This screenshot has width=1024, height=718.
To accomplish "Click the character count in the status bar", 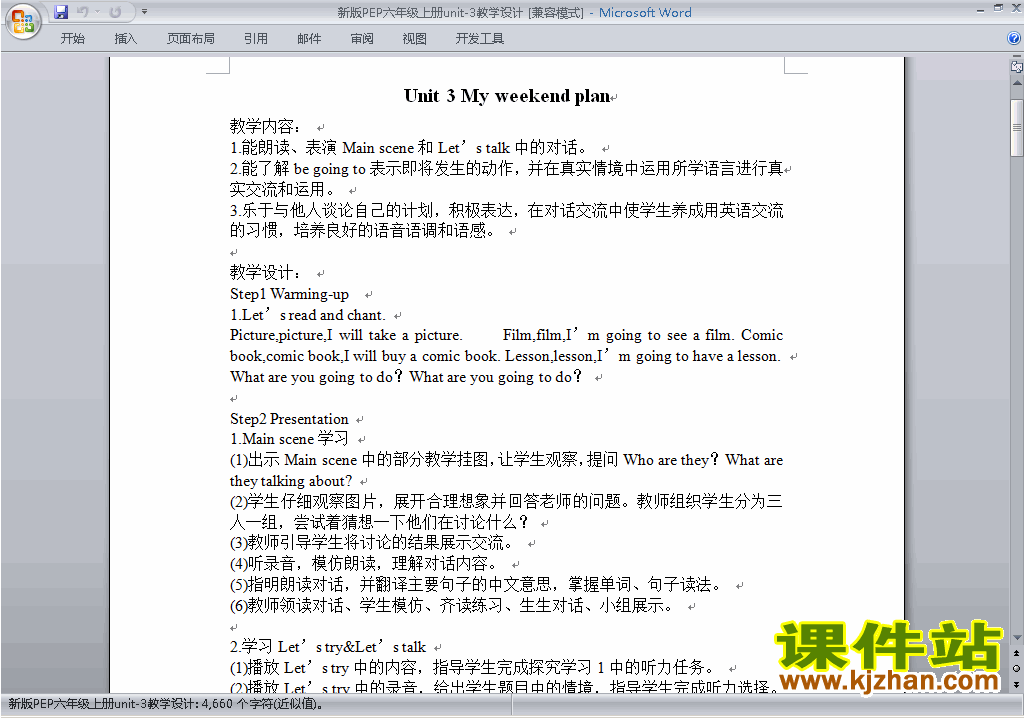I will click(x=166, y=704).
